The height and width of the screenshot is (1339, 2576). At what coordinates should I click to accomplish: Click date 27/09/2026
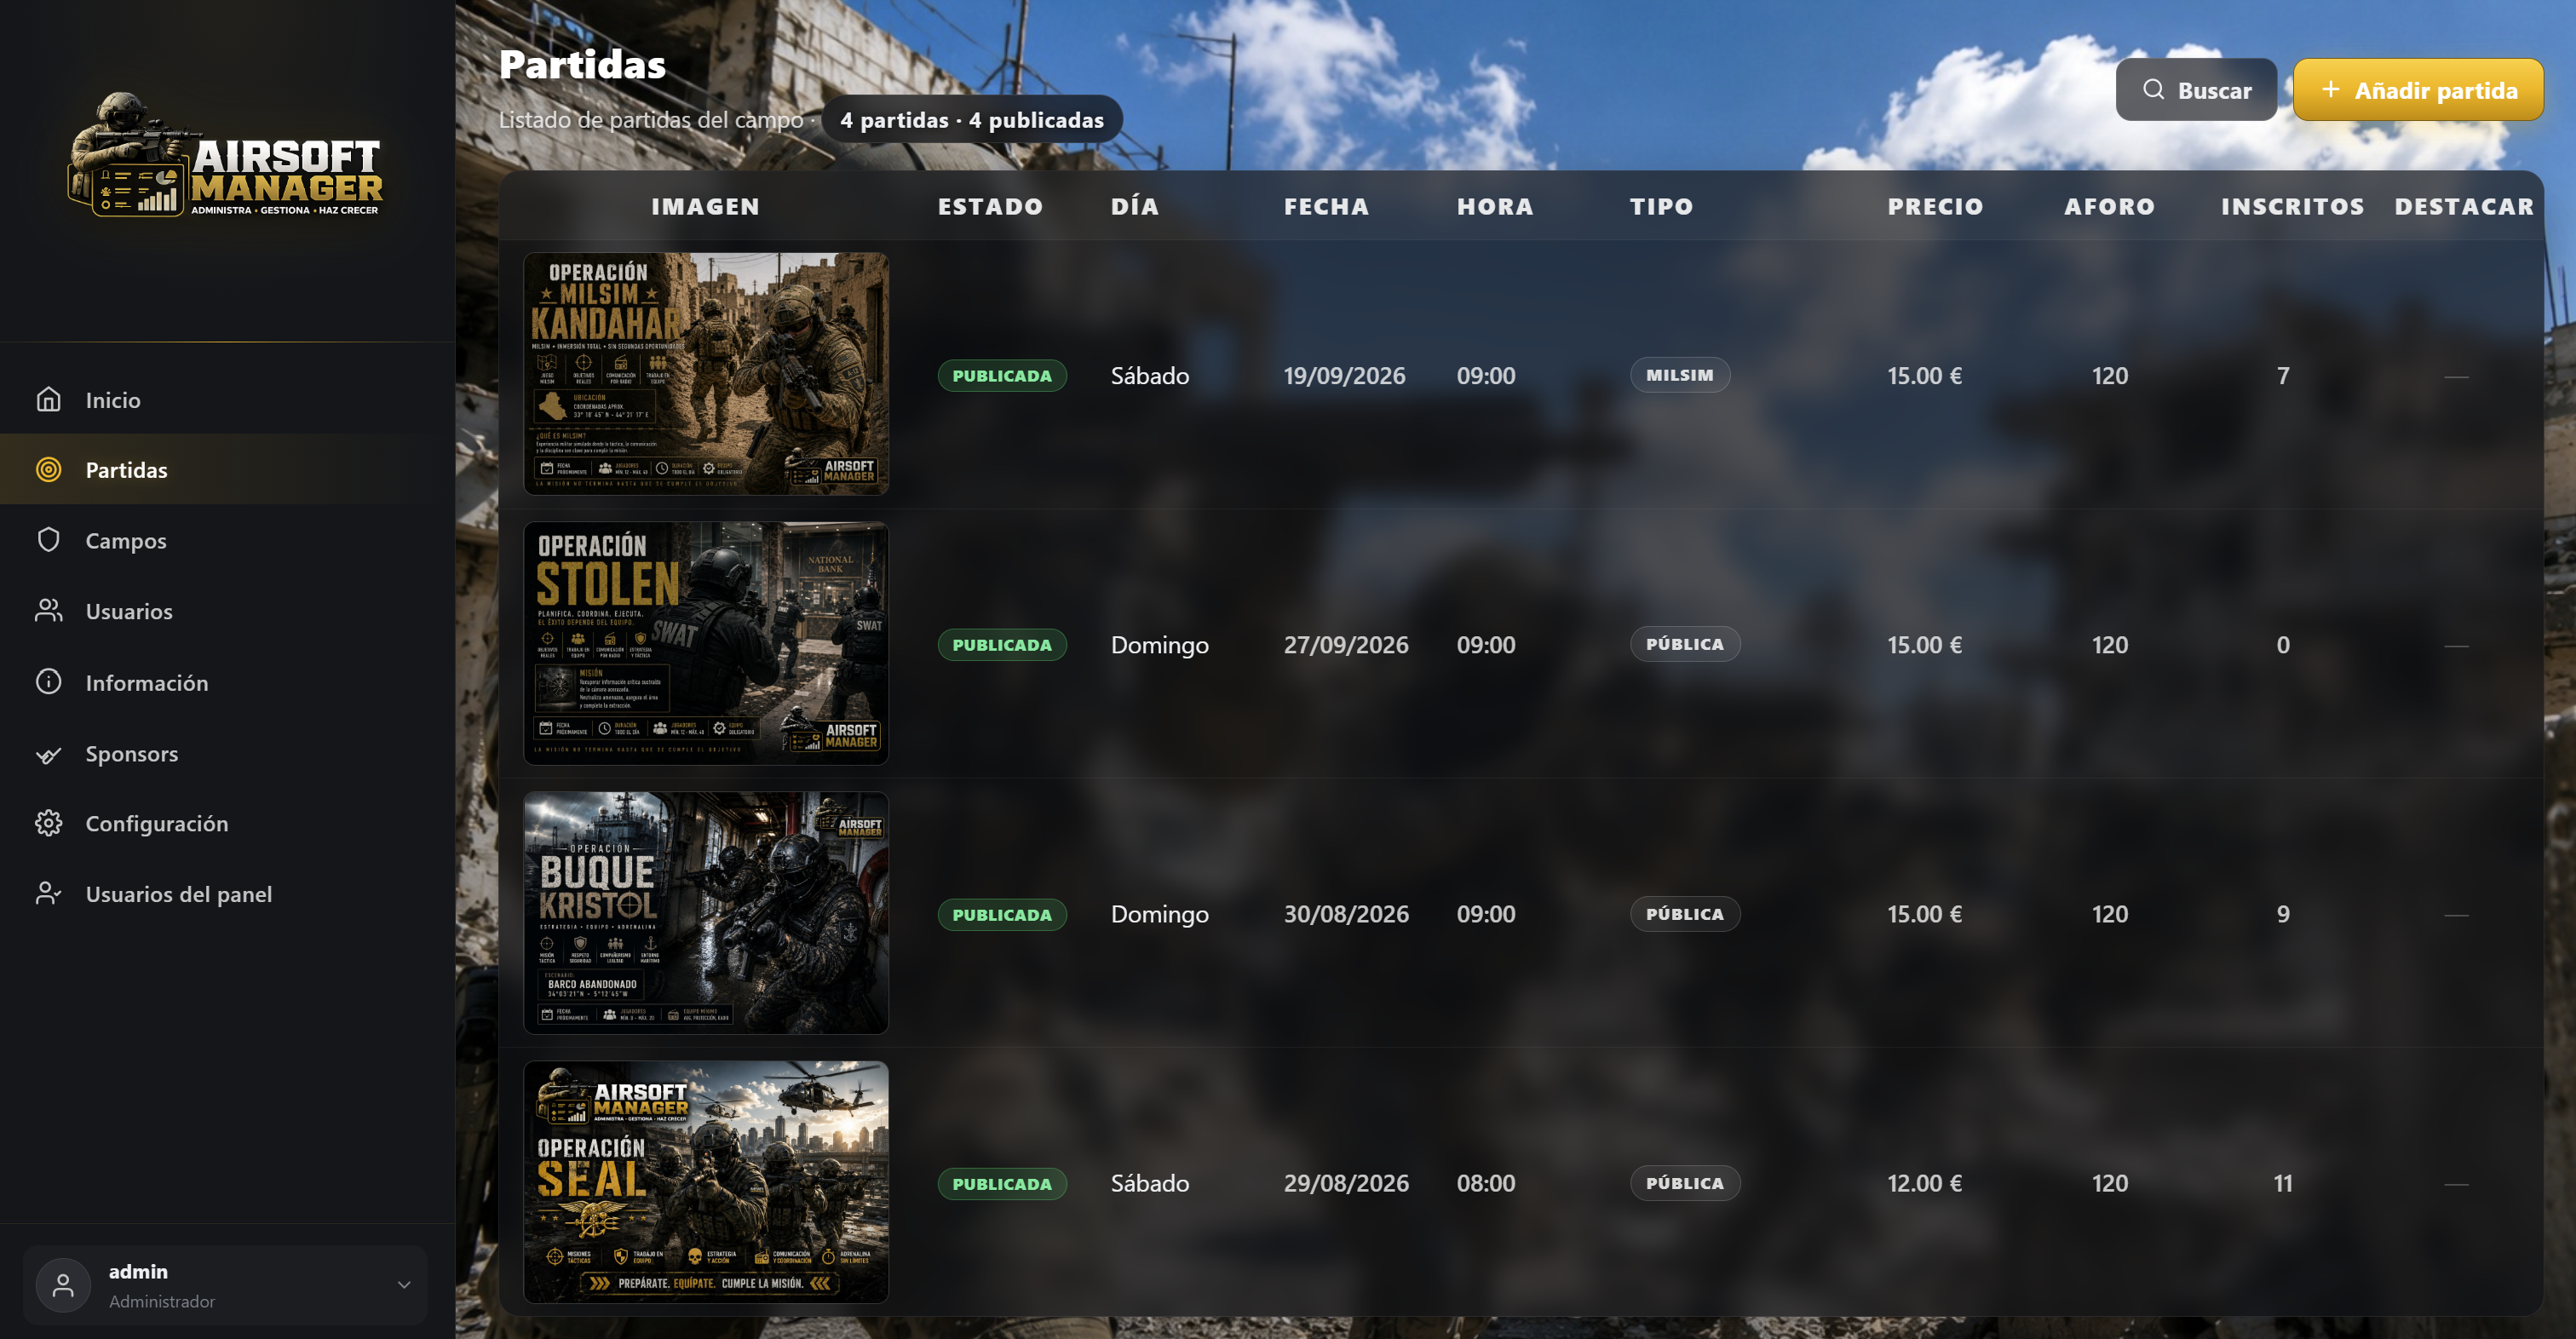tap(1346, 645)
